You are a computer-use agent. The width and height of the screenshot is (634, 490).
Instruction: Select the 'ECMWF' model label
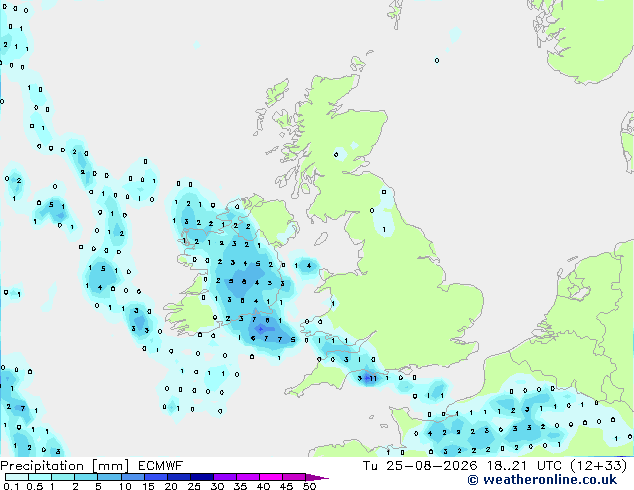[x=161, y=466]
